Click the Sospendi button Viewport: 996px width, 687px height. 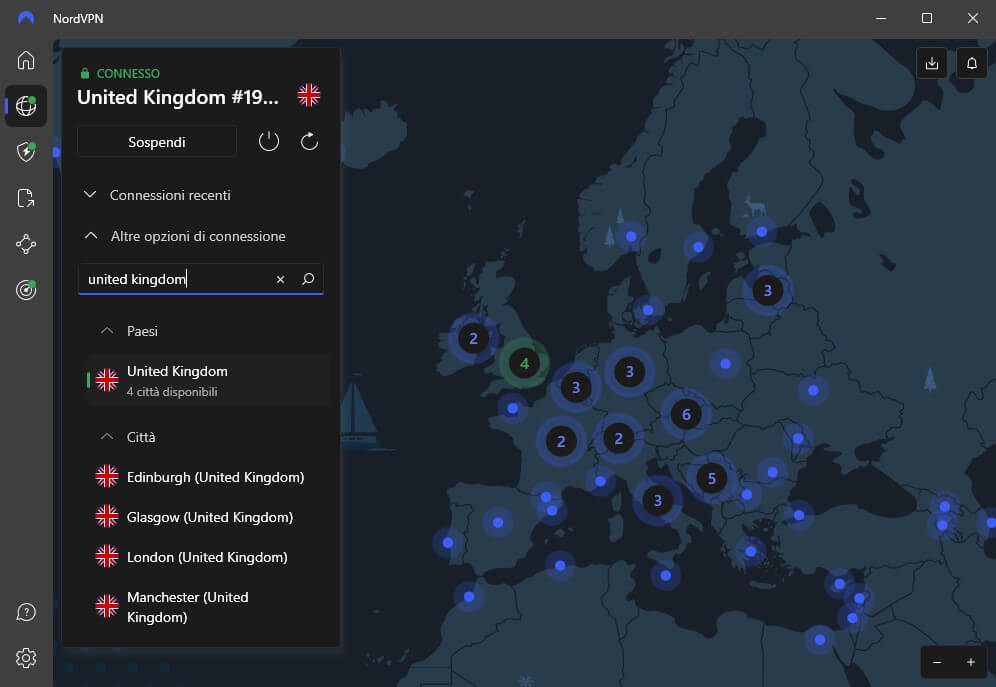pyautogui.click(x=157, y=142)
